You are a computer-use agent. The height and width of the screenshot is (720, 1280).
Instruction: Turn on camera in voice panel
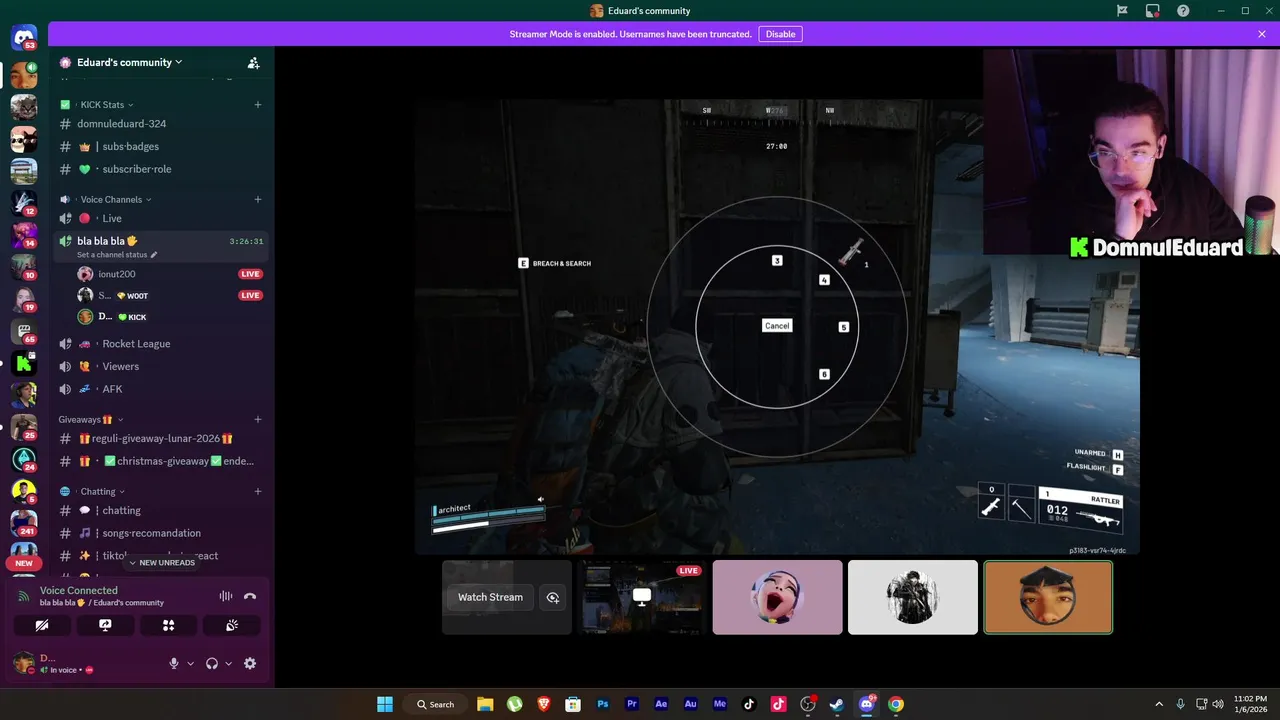point(42,625)
